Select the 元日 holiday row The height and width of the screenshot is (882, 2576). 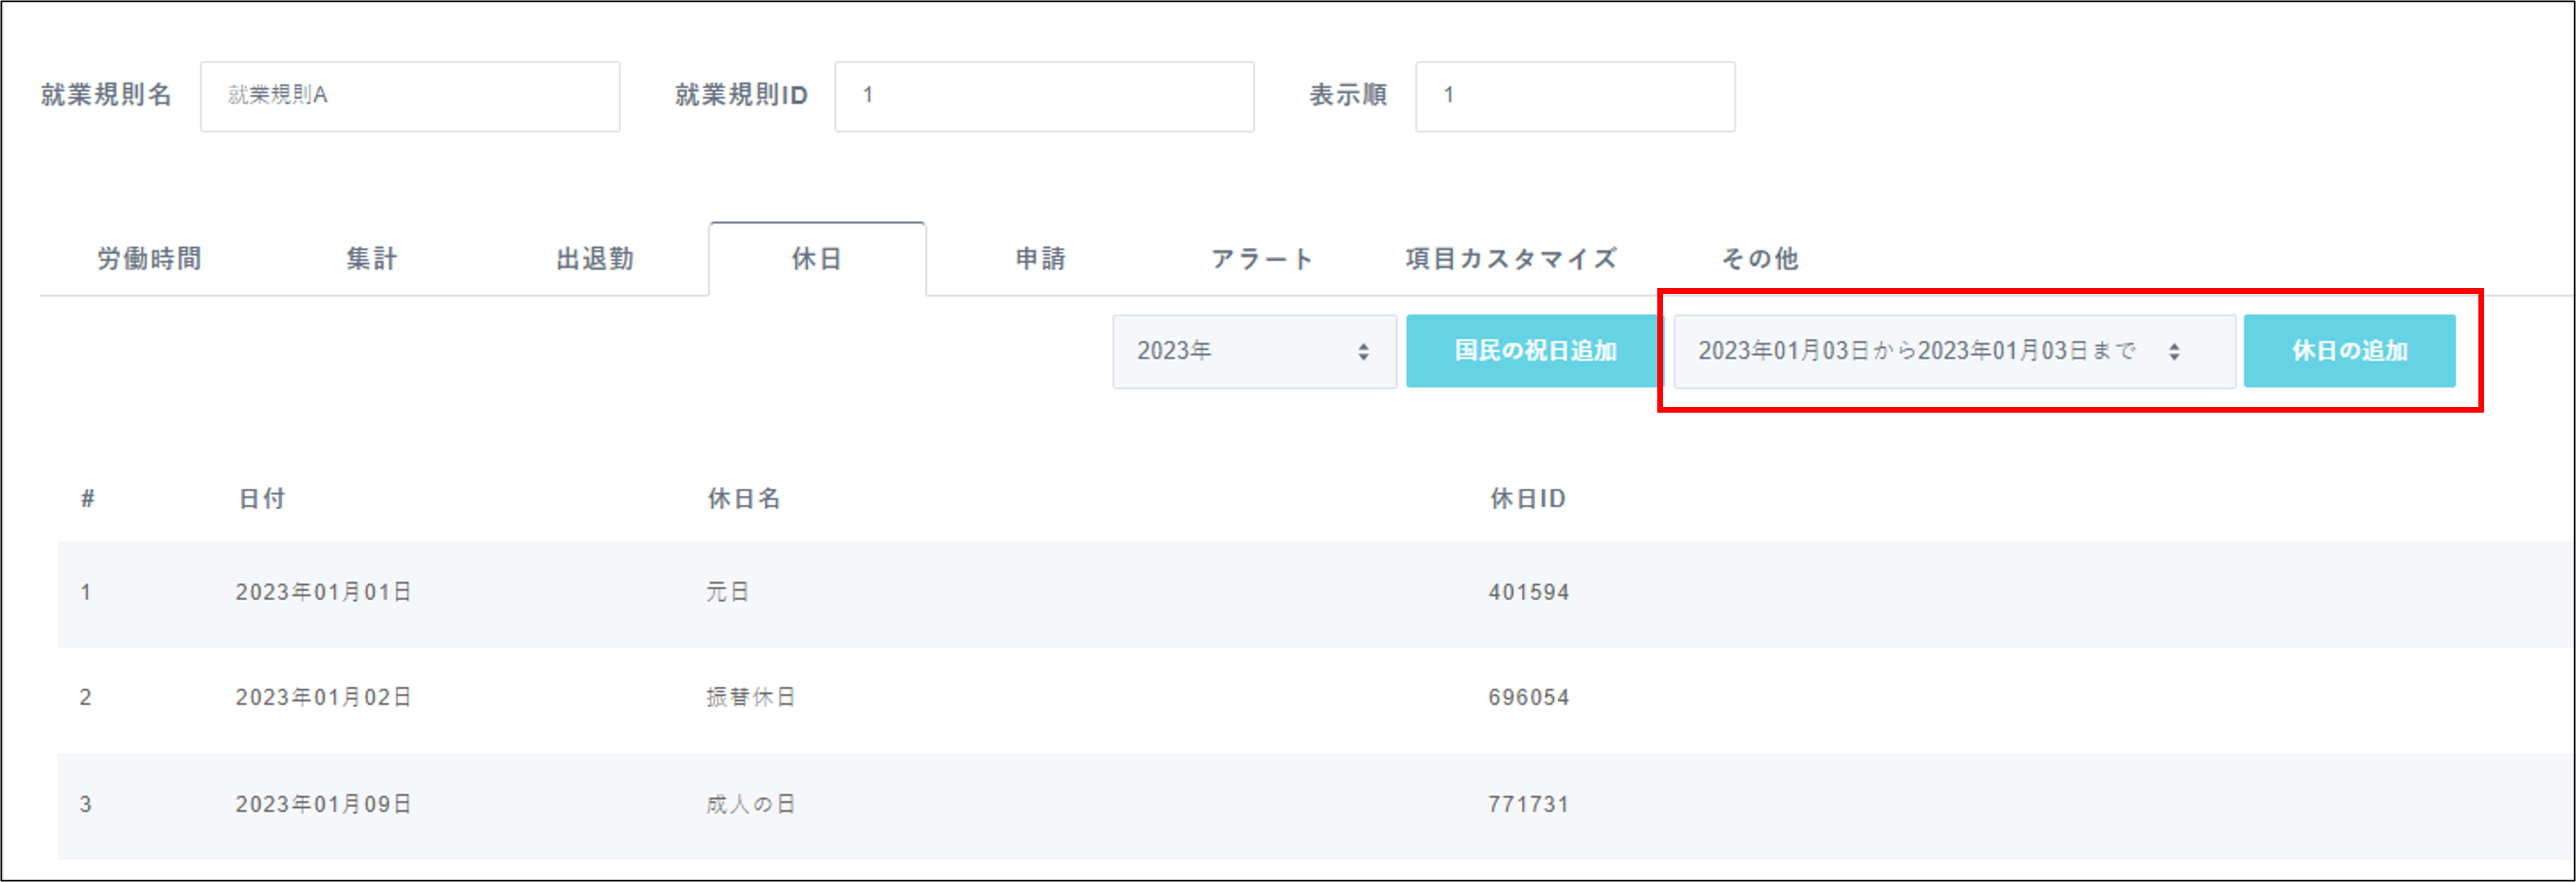pyautogui.click(x=728, y=593)
